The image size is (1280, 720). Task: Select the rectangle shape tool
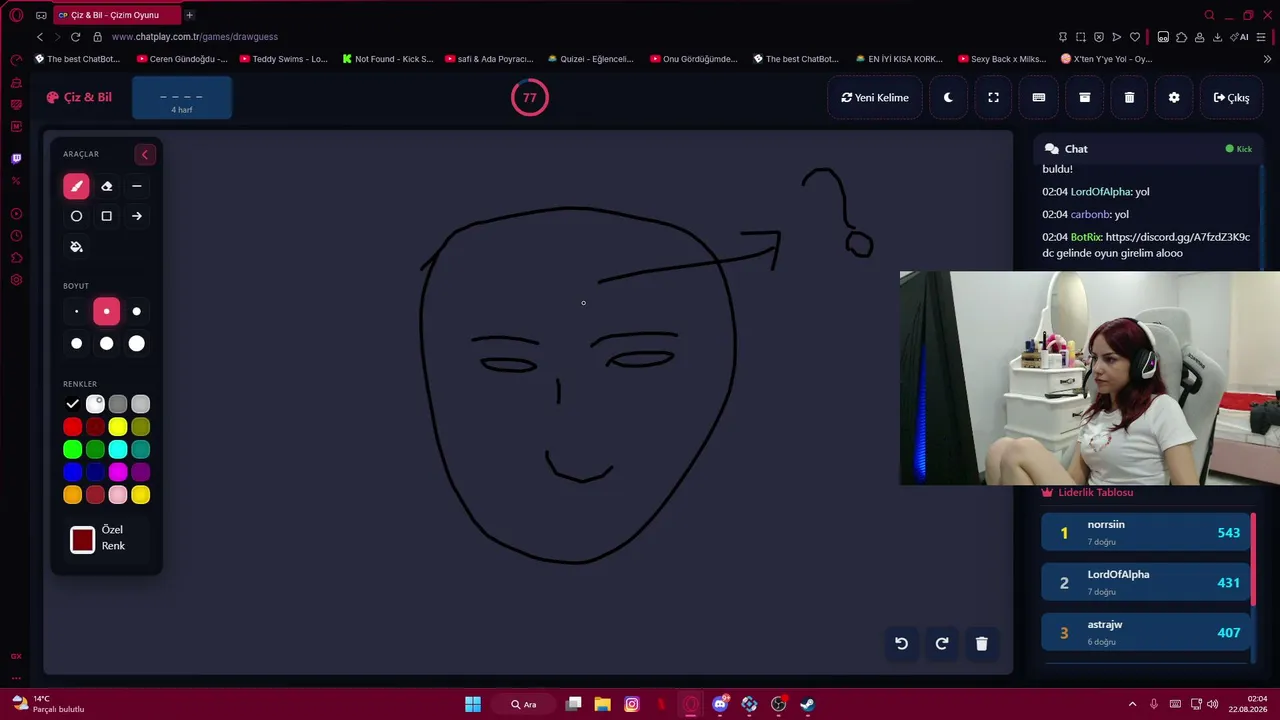tap(107, 216)
